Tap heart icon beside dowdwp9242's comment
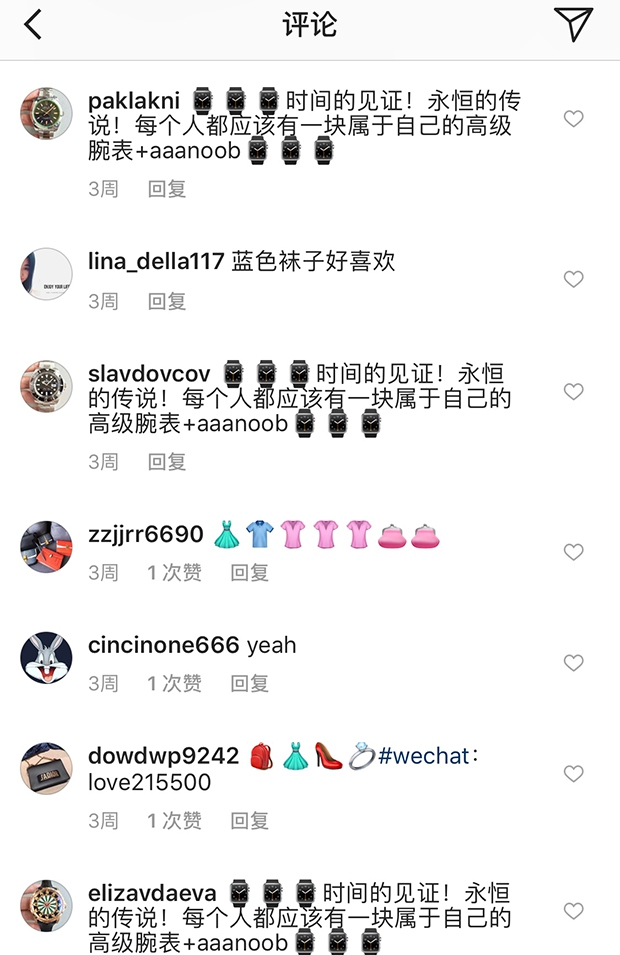Viewport: 620px width, 955px height. tap(574, 774)
